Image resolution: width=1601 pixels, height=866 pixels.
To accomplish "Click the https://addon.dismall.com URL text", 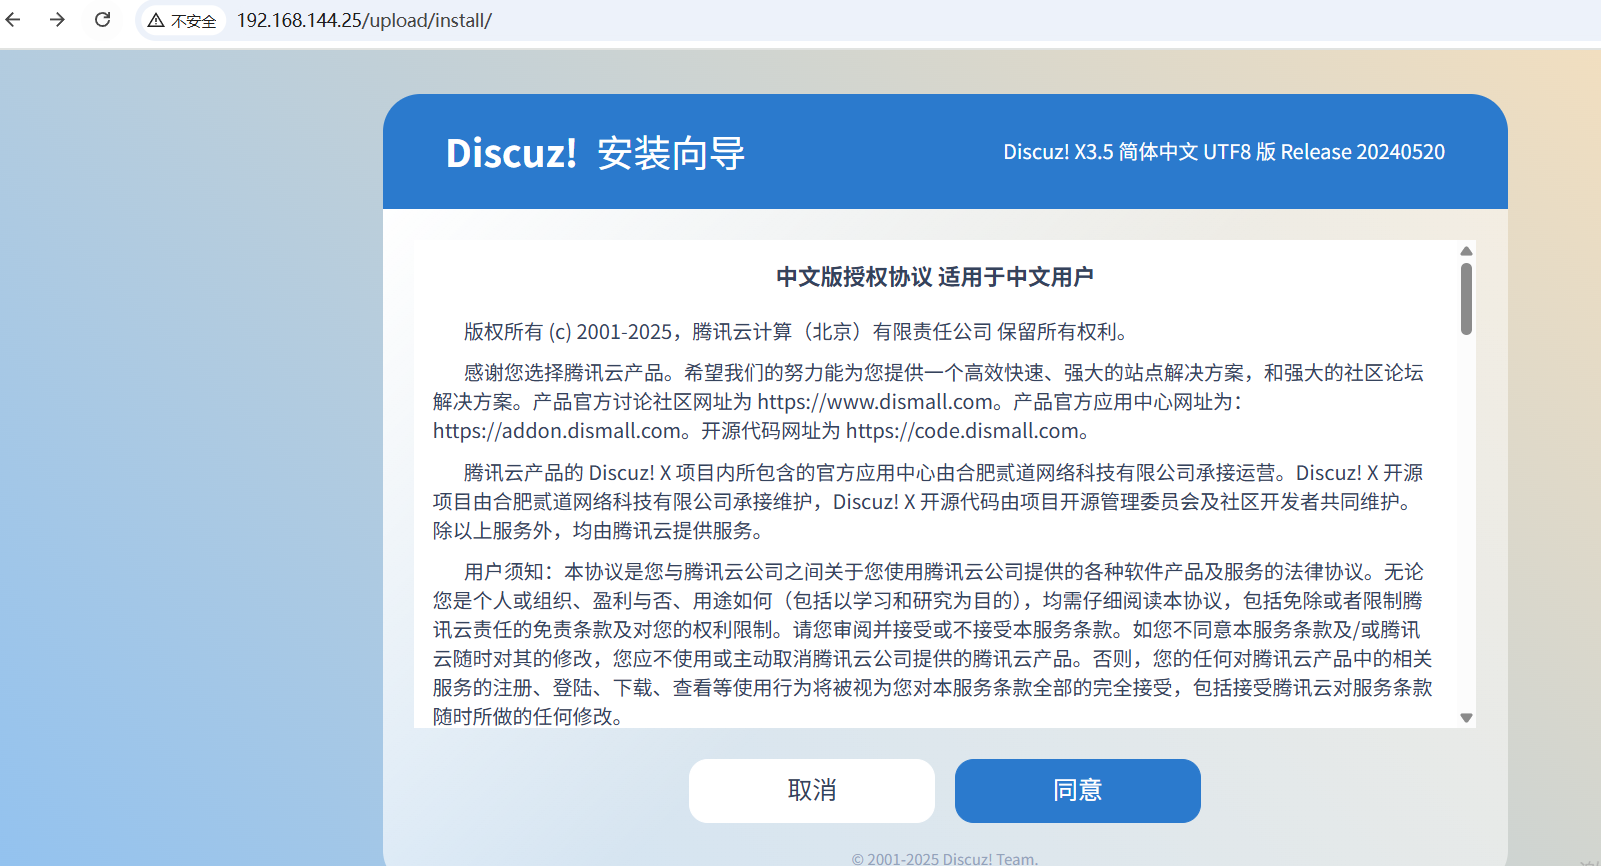I will [557, 430].
